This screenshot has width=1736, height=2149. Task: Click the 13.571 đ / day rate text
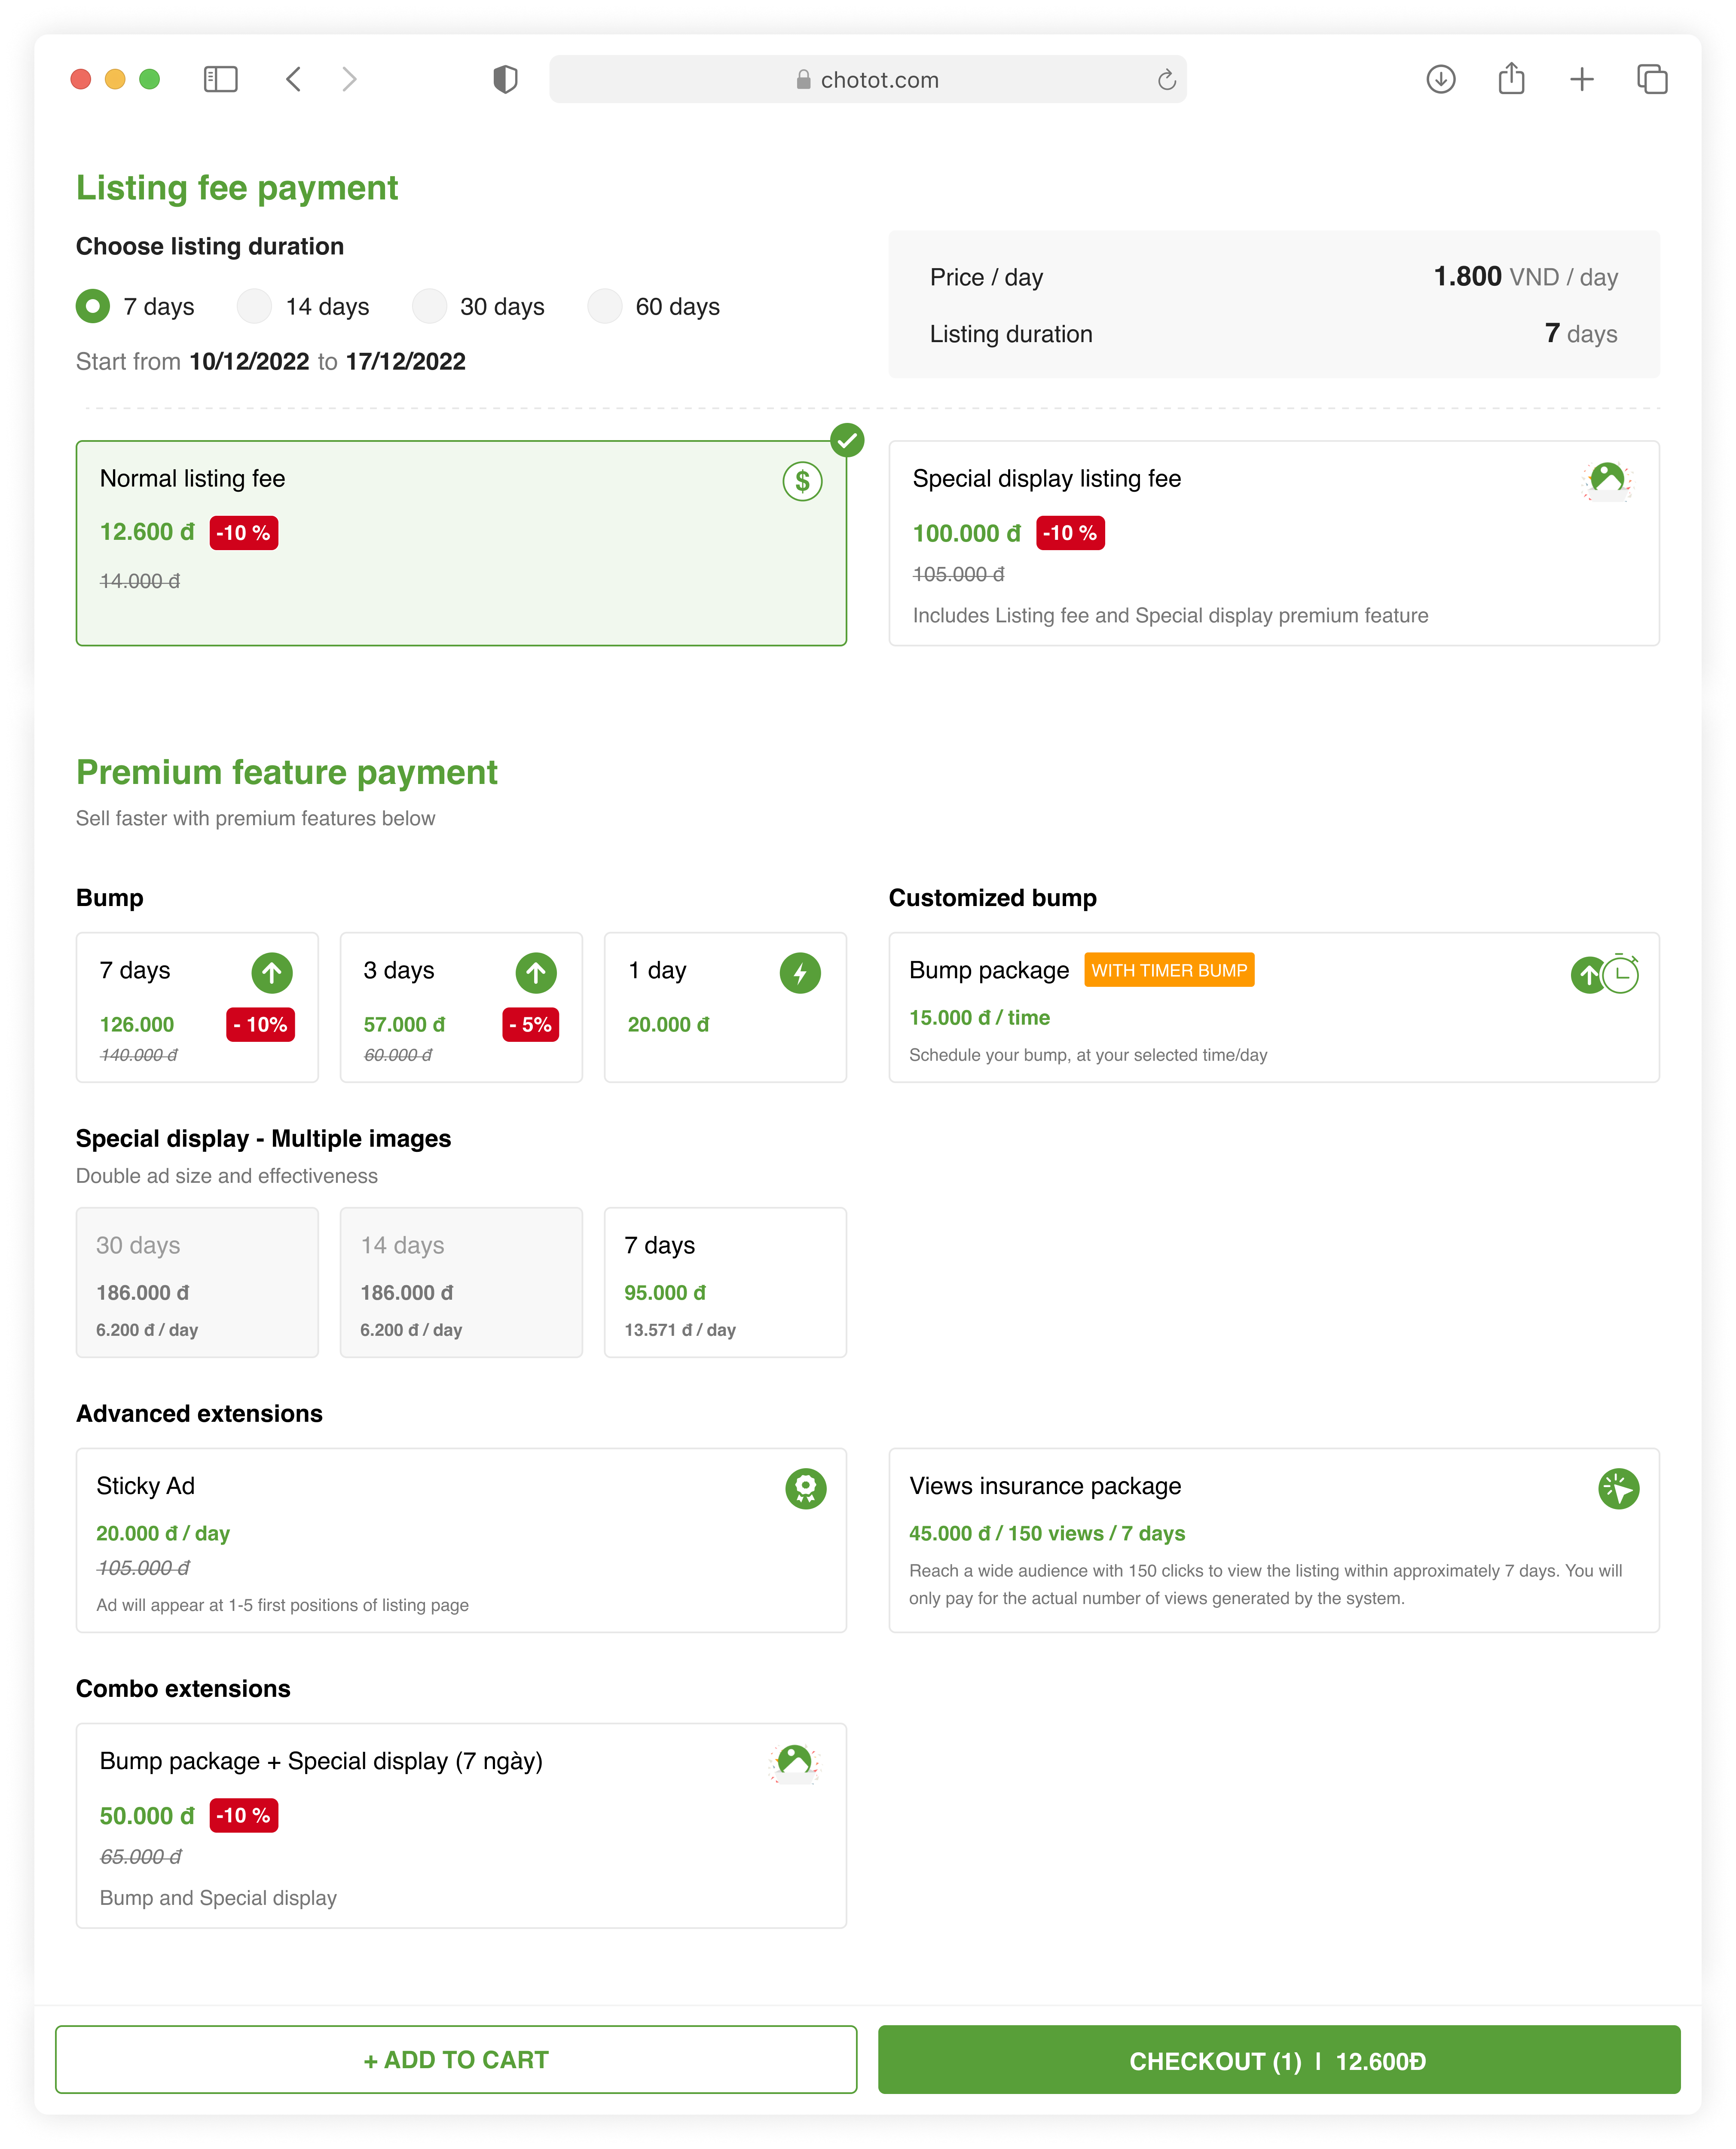tap(680, 1330)
